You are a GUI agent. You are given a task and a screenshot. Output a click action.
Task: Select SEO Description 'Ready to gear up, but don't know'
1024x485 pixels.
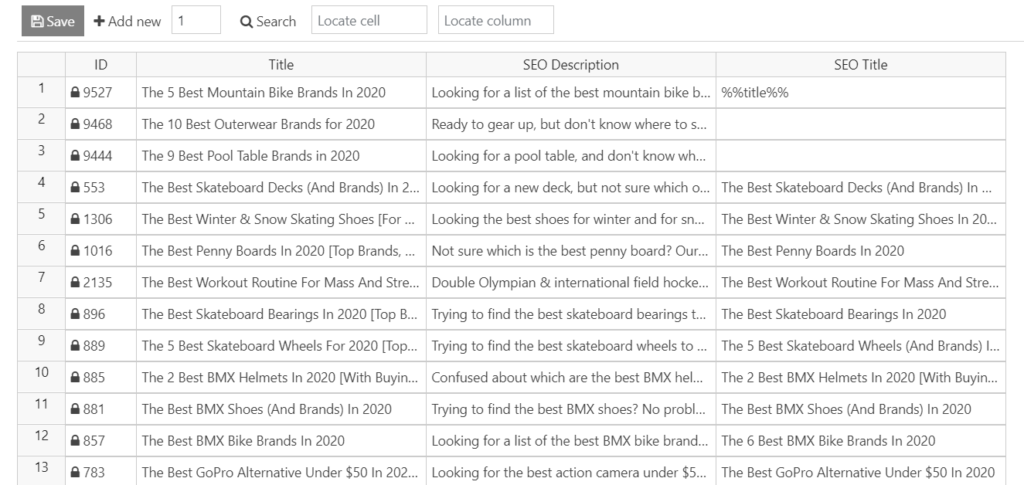pos(571,124)
